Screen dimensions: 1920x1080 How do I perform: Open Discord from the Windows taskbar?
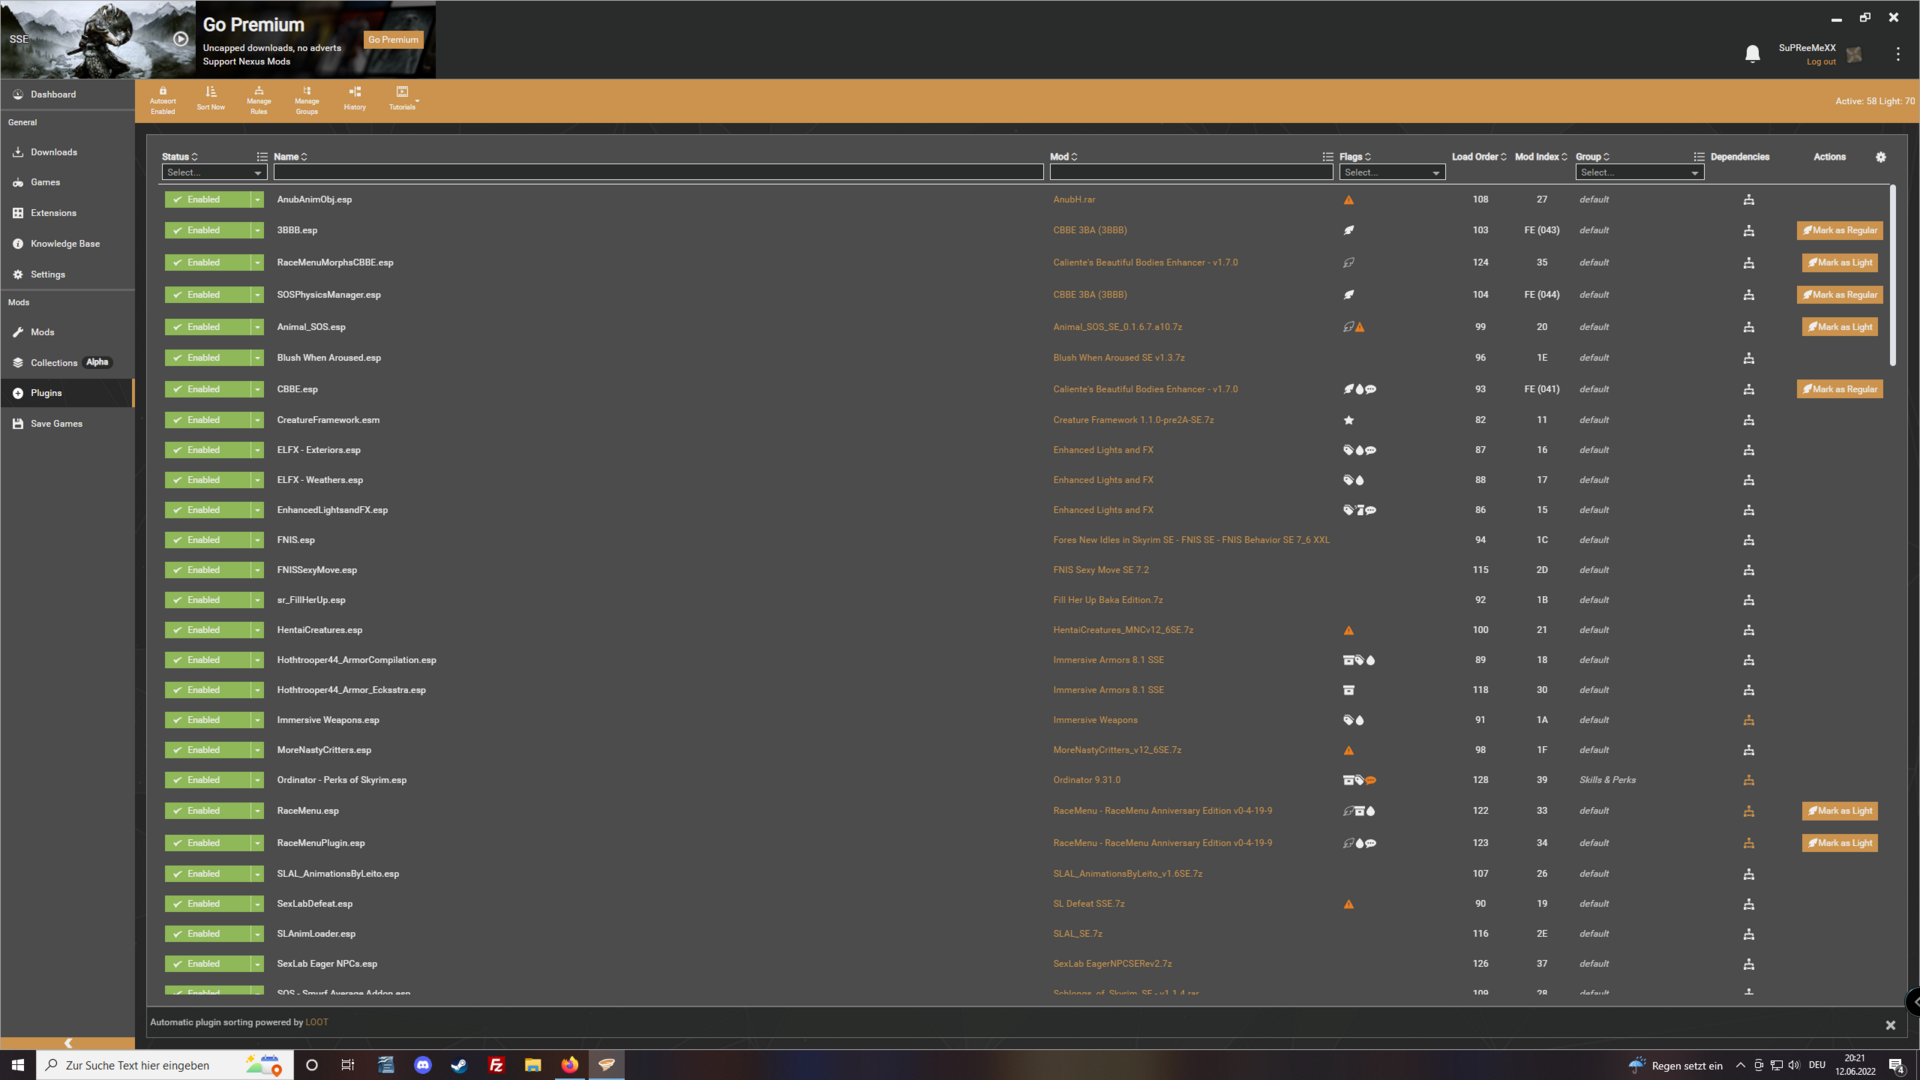tap(422, 1065)
